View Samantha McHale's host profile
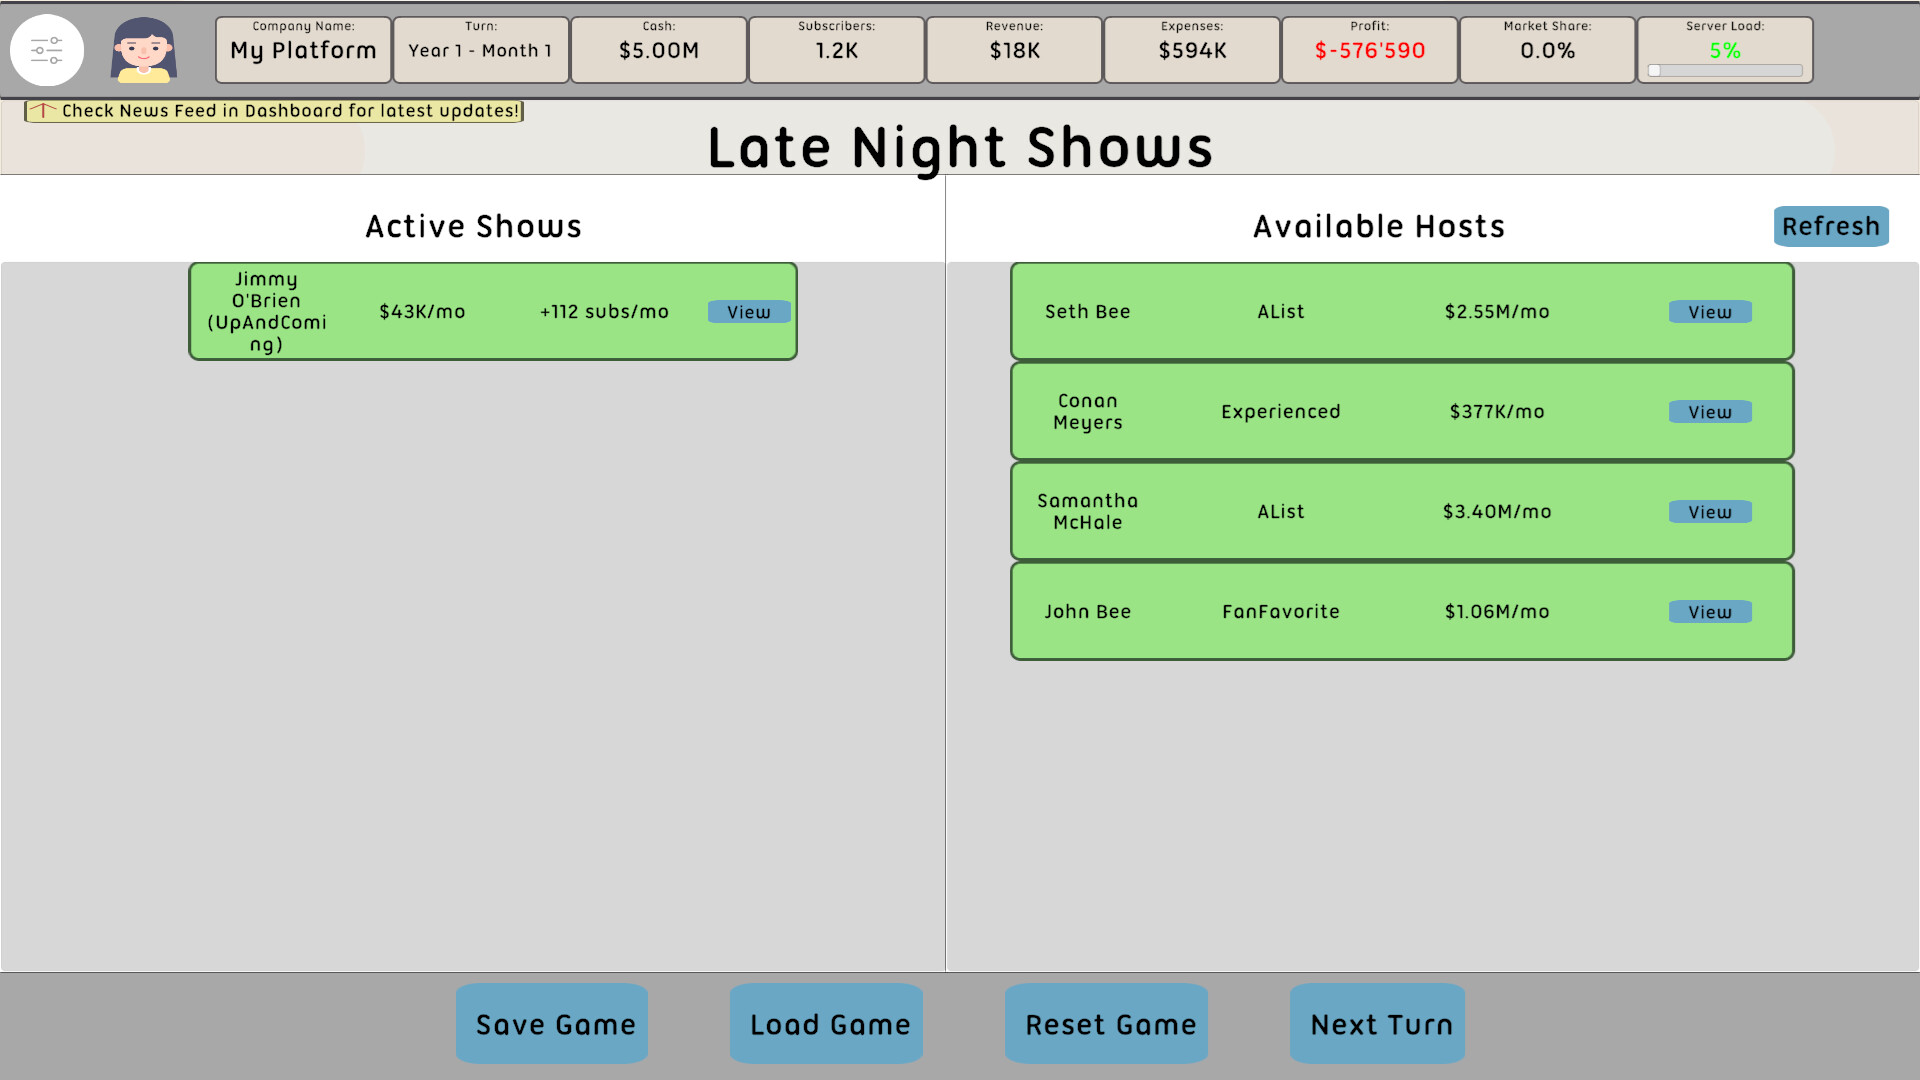This screenshot has width=1920, height=1080. pos(1709,511)
